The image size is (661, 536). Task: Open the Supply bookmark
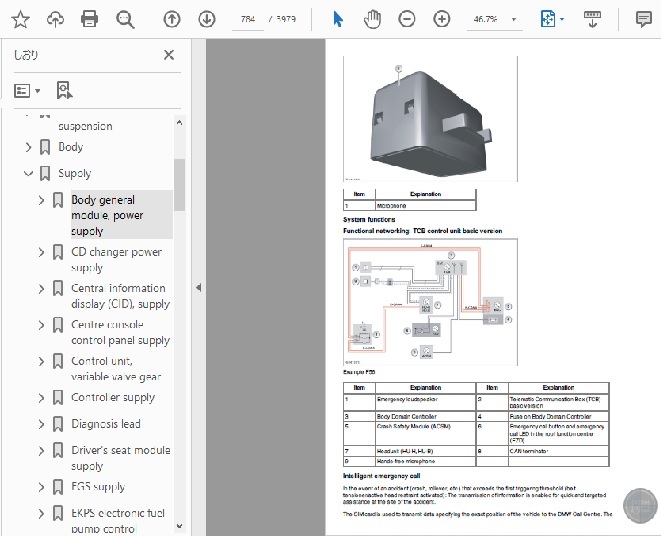pos(75,173)
